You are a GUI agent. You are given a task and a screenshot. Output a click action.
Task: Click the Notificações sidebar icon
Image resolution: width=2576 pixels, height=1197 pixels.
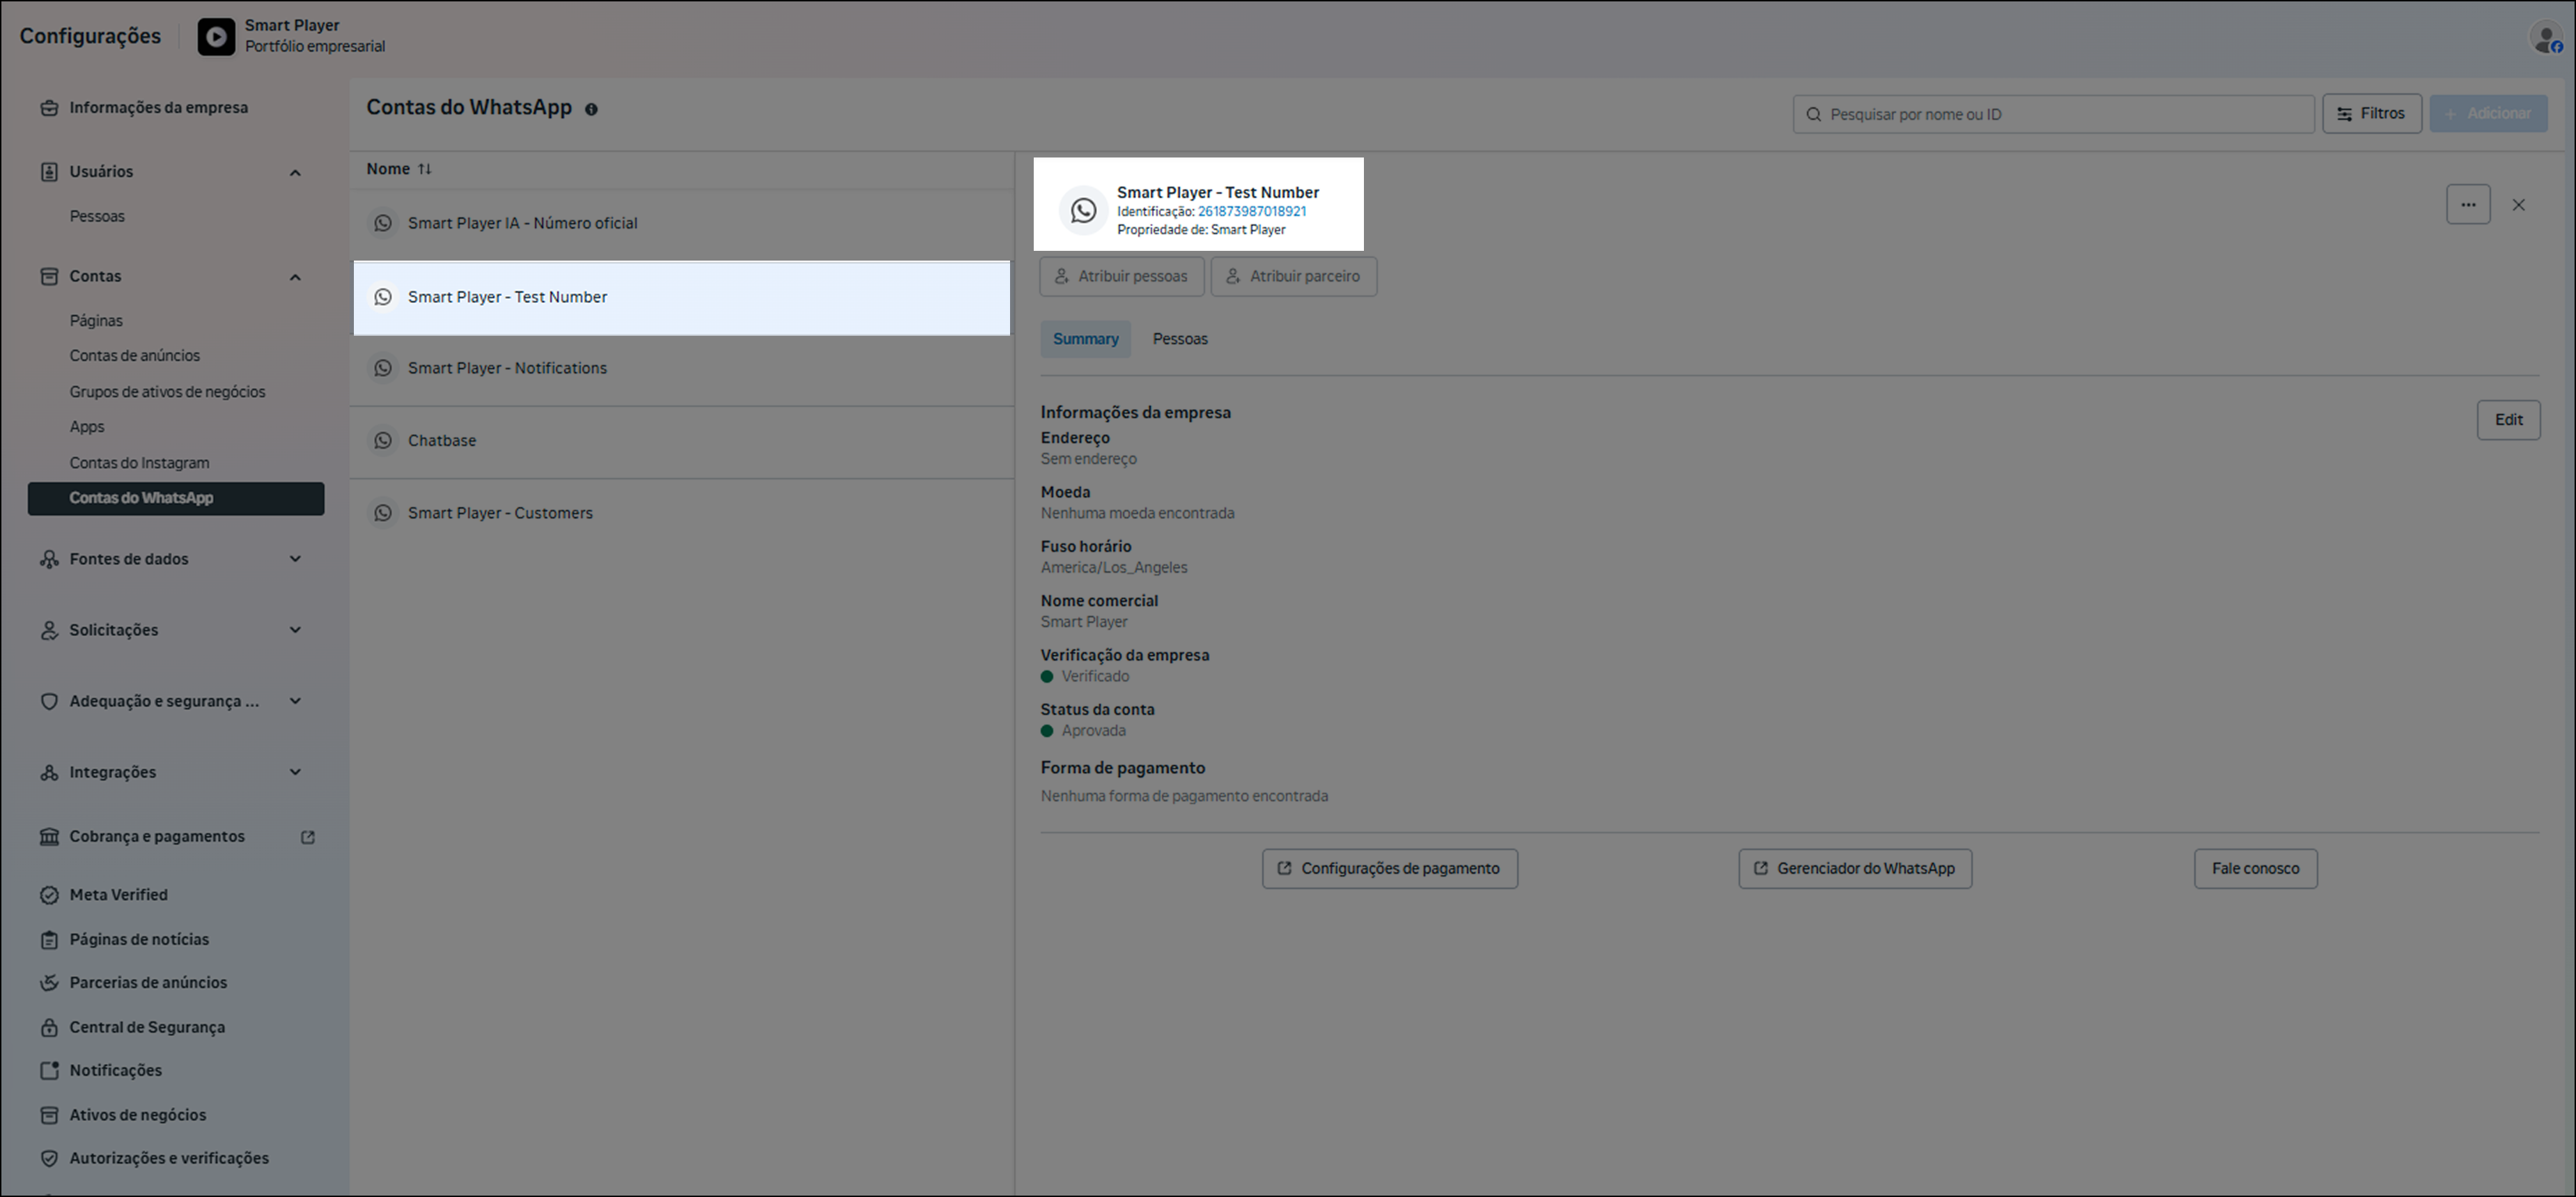point(49,1070)
